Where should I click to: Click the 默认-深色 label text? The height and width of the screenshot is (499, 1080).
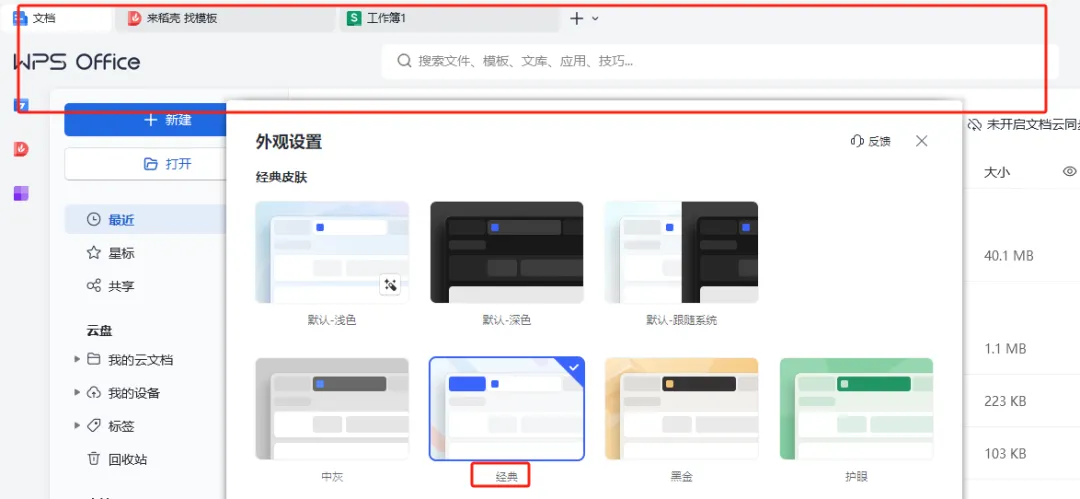pos(506,320)
